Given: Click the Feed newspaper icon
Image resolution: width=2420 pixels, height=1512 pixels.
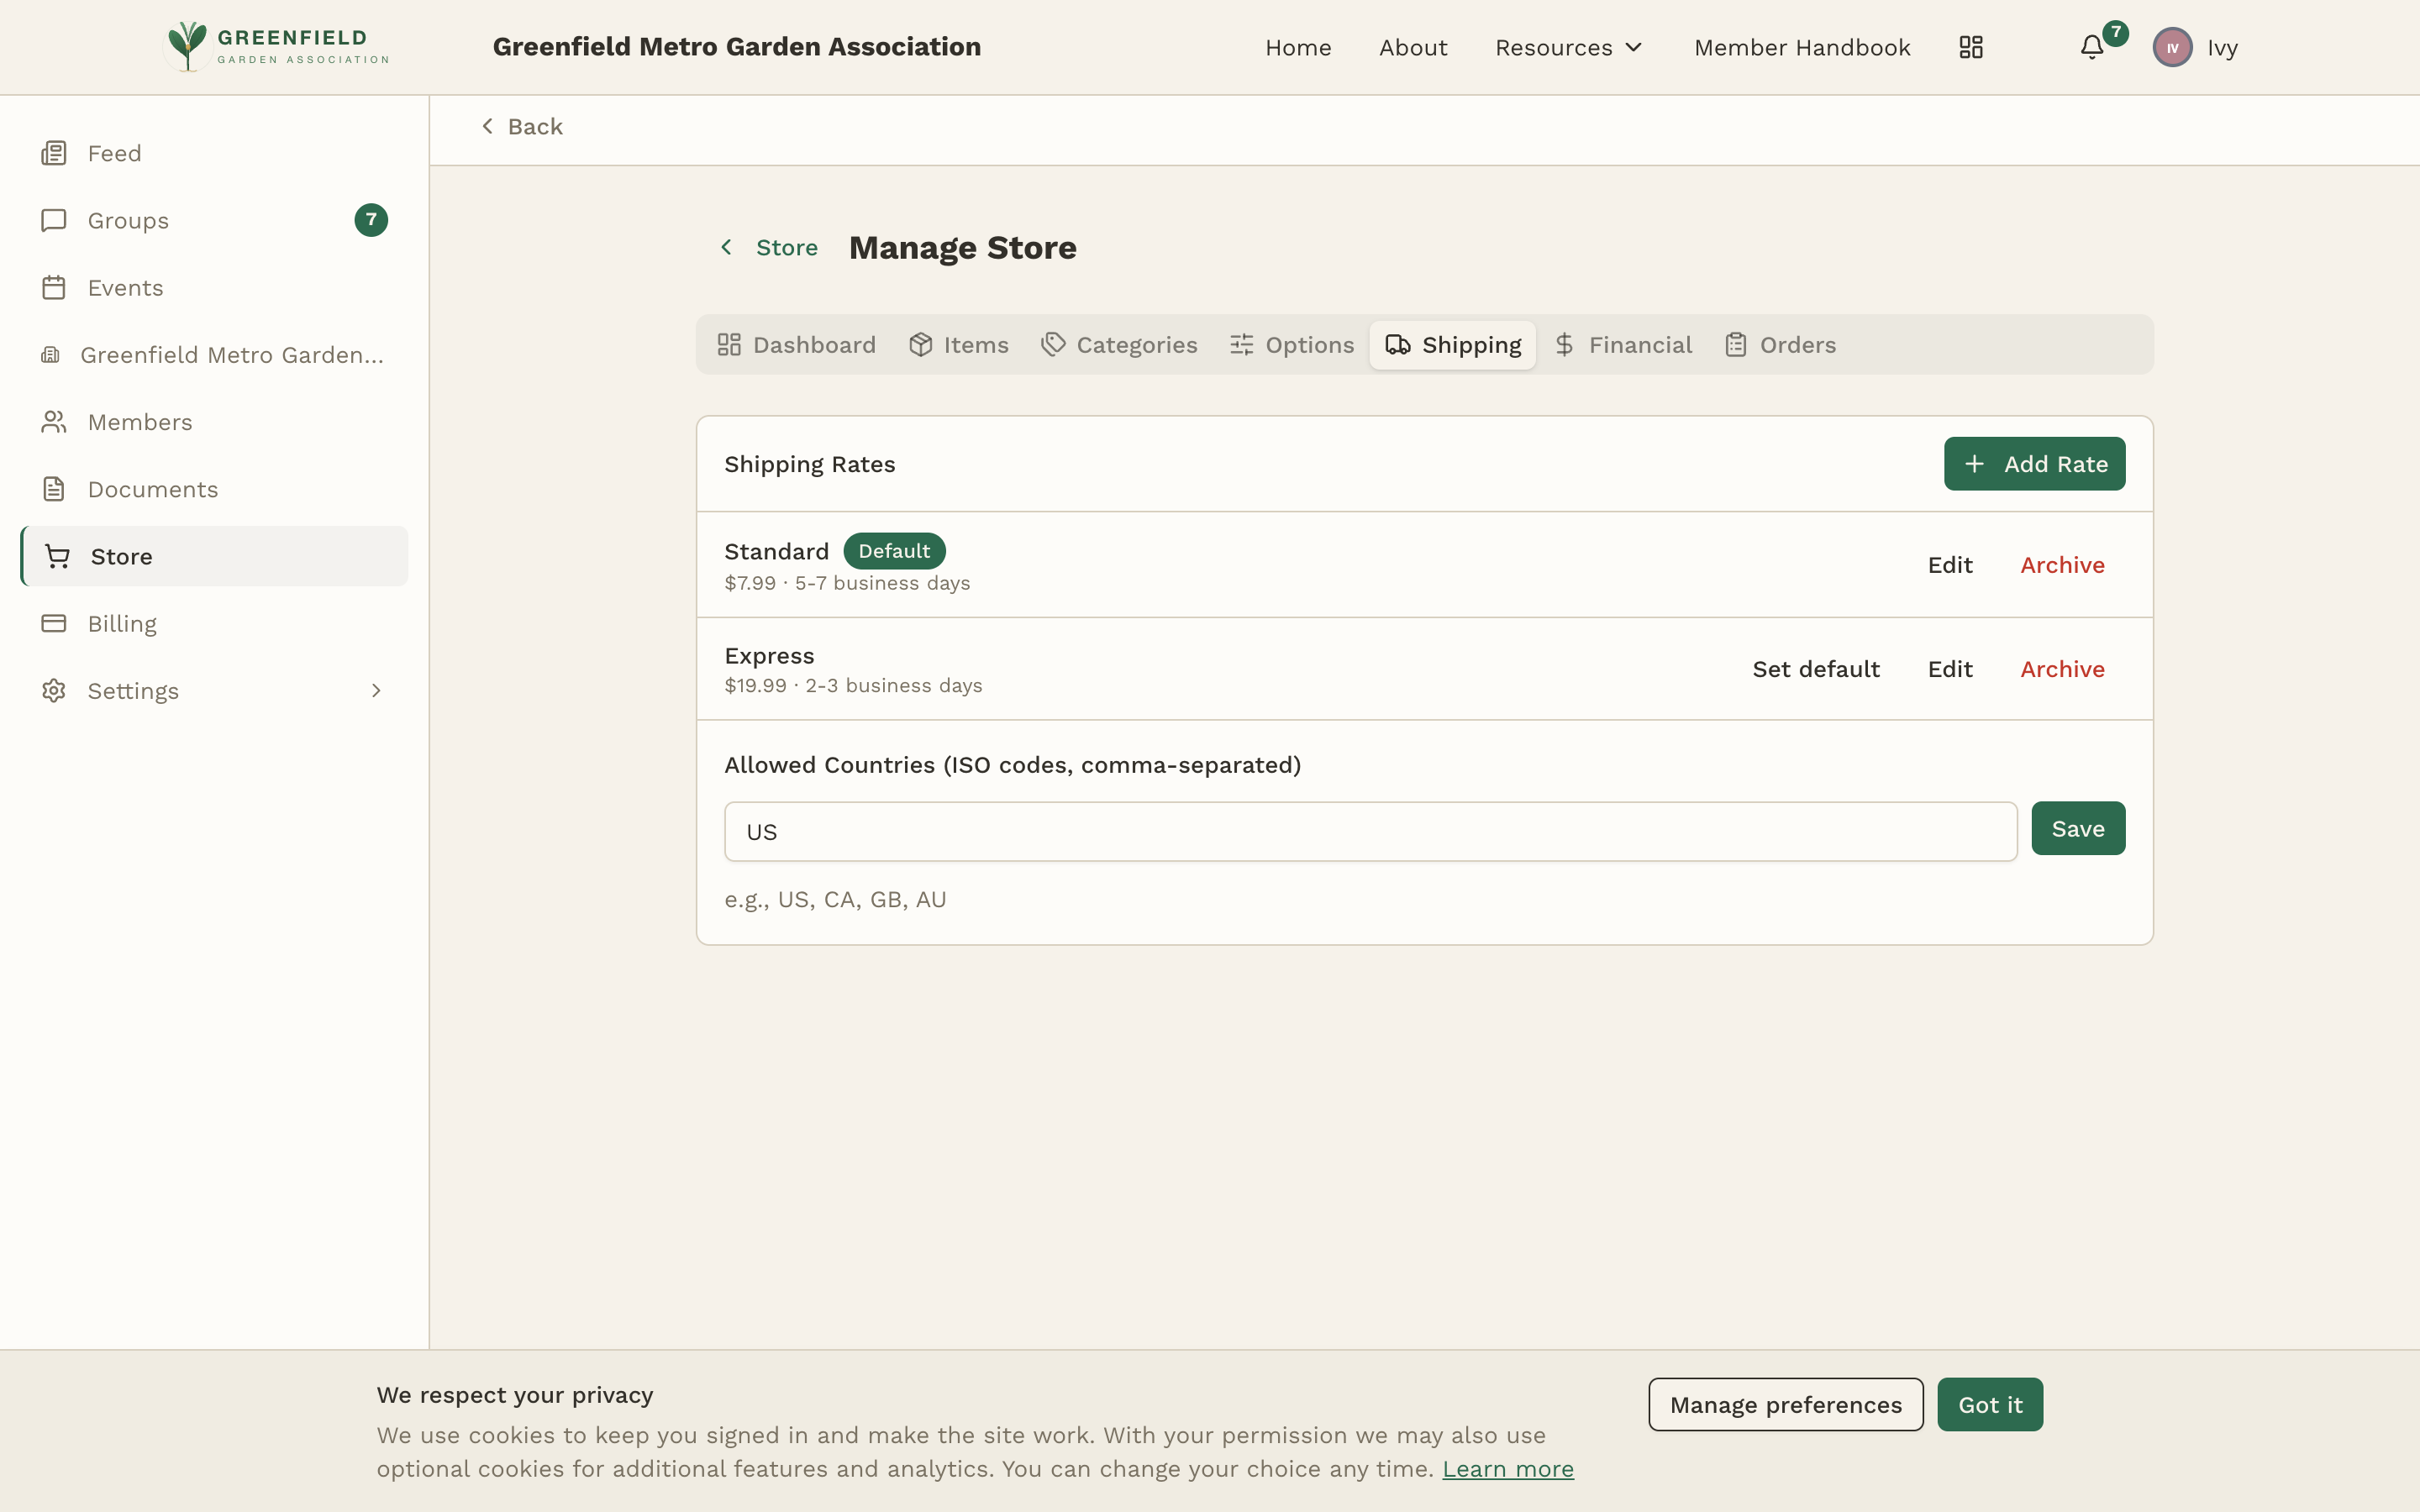Looking at the screenshot, I should [54, 153].
